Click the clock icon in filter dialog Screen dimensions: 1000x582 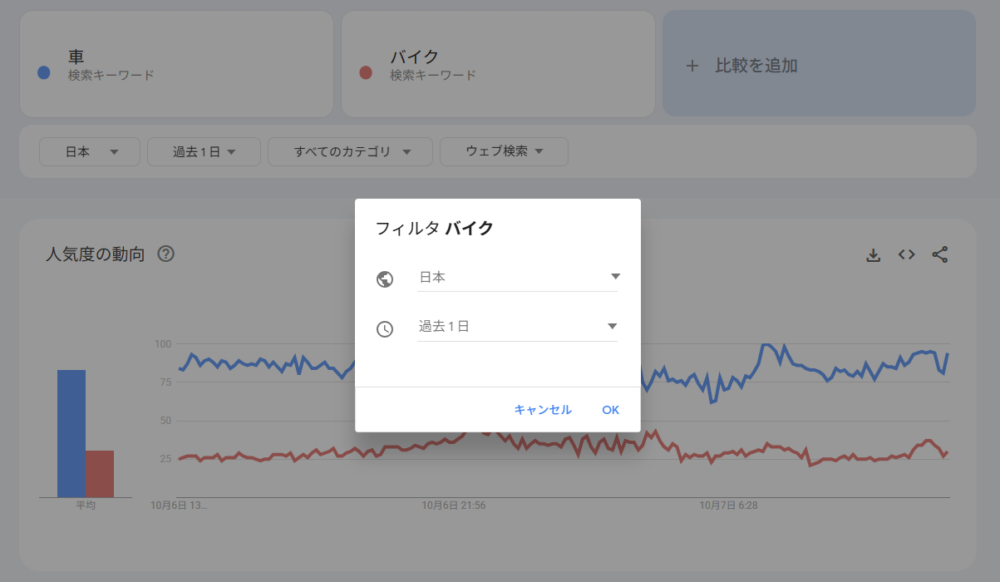(x=385, y=329)
